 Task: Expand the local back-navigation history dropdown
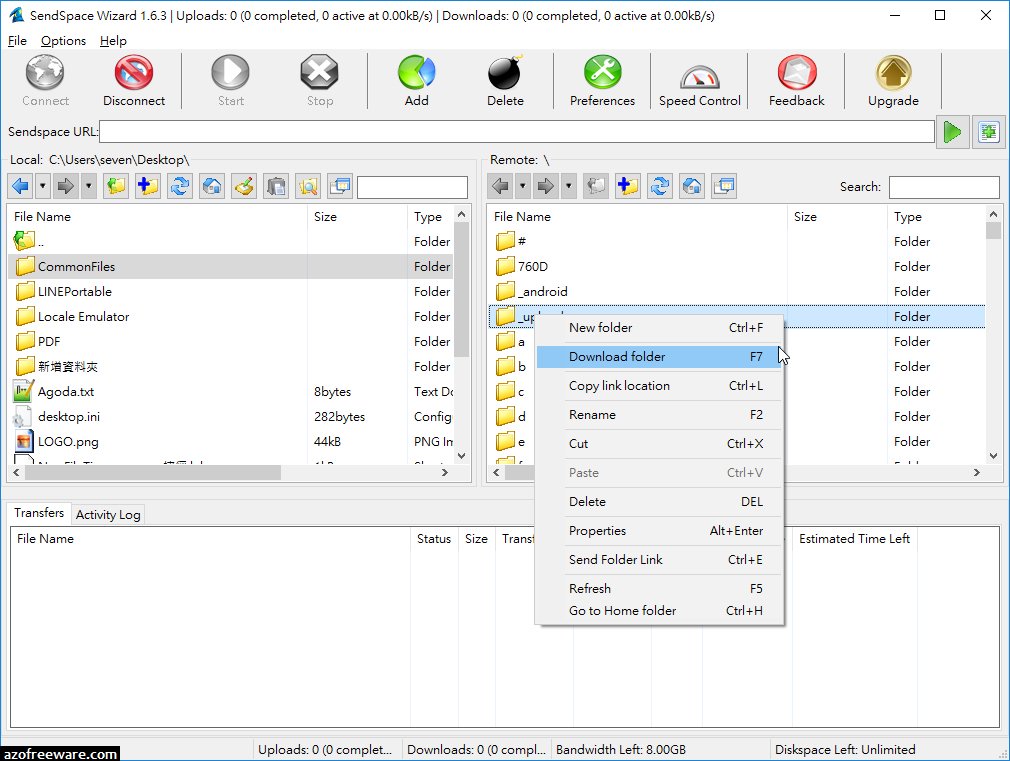41,186
